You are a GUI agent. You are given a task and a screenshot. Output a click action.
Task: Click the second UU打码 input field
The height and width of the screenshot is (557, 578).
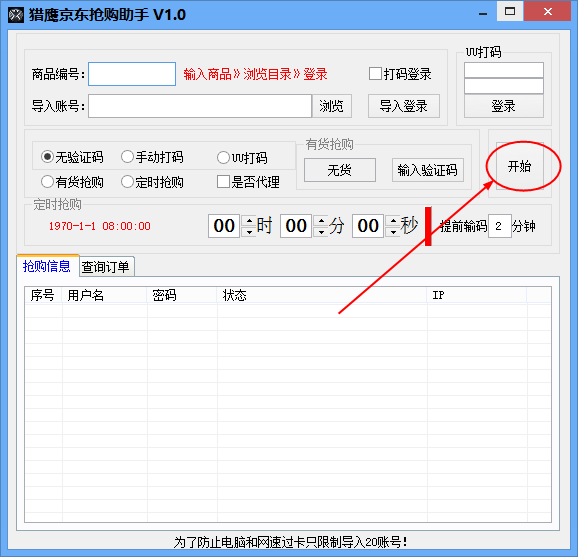coord(504,86)
